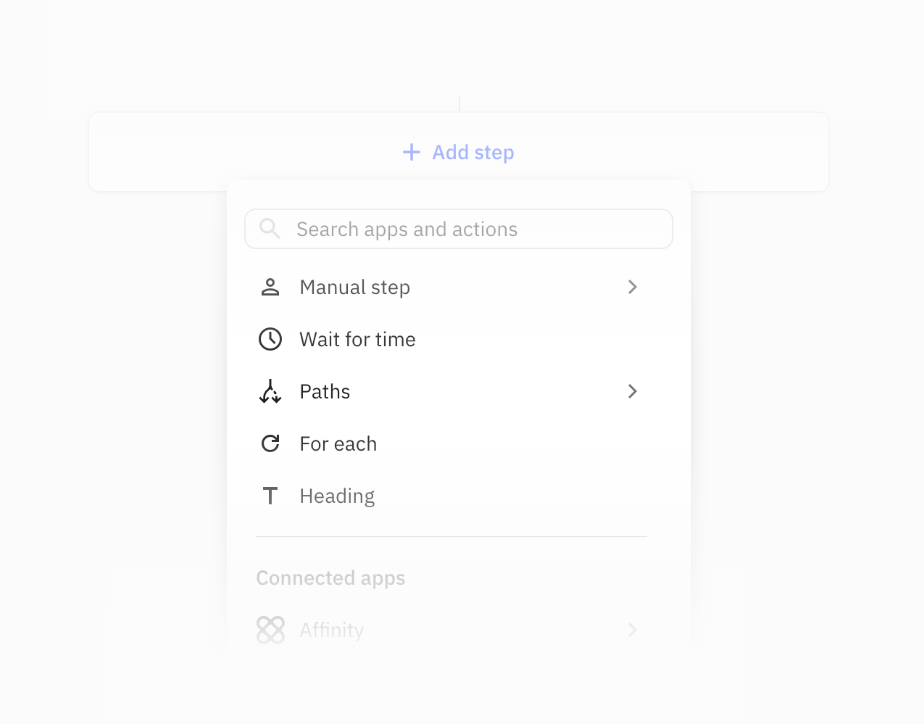This screenshot has height=724, width=924.
Task: Click the For each loop icon
Action: click(x=270, y=443)
